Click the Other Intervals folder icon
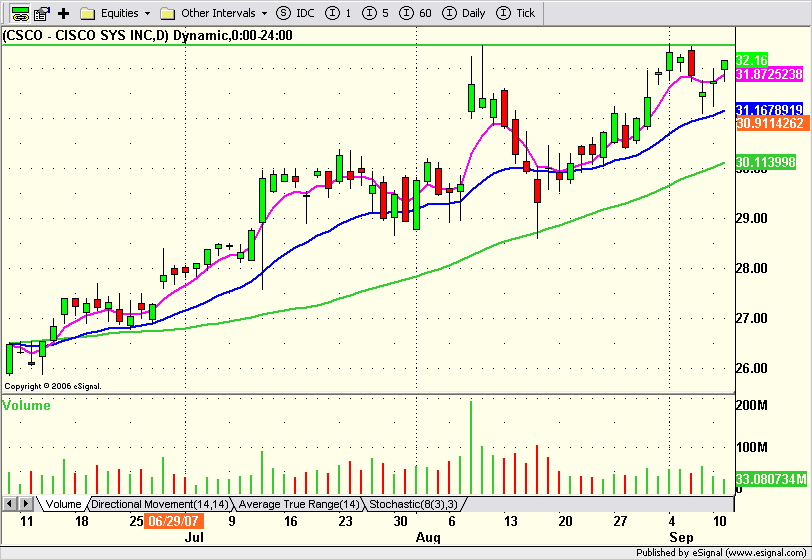 click(x=167, y=13)
